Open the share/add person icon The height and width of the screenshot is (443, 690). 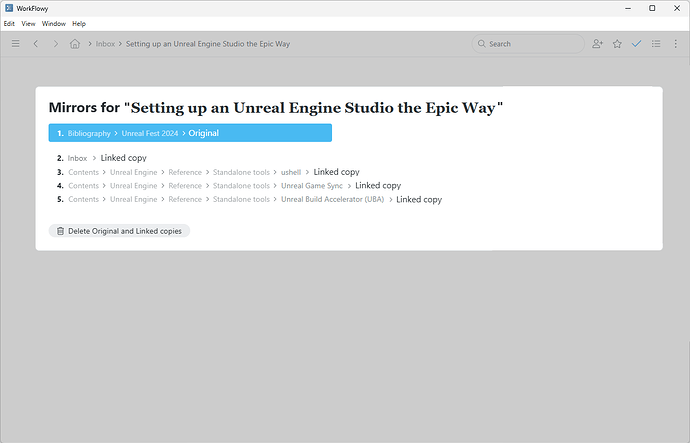597,44
